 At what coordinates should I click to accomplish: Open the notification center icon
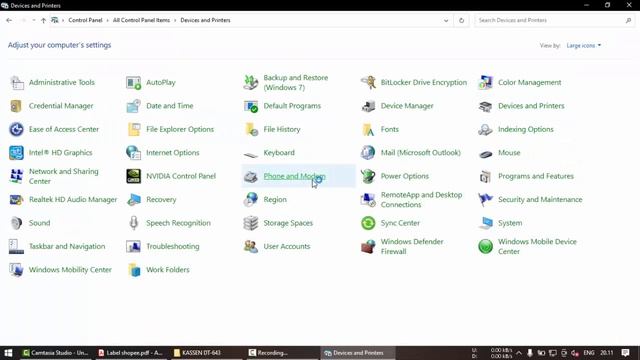click(625, 353)
